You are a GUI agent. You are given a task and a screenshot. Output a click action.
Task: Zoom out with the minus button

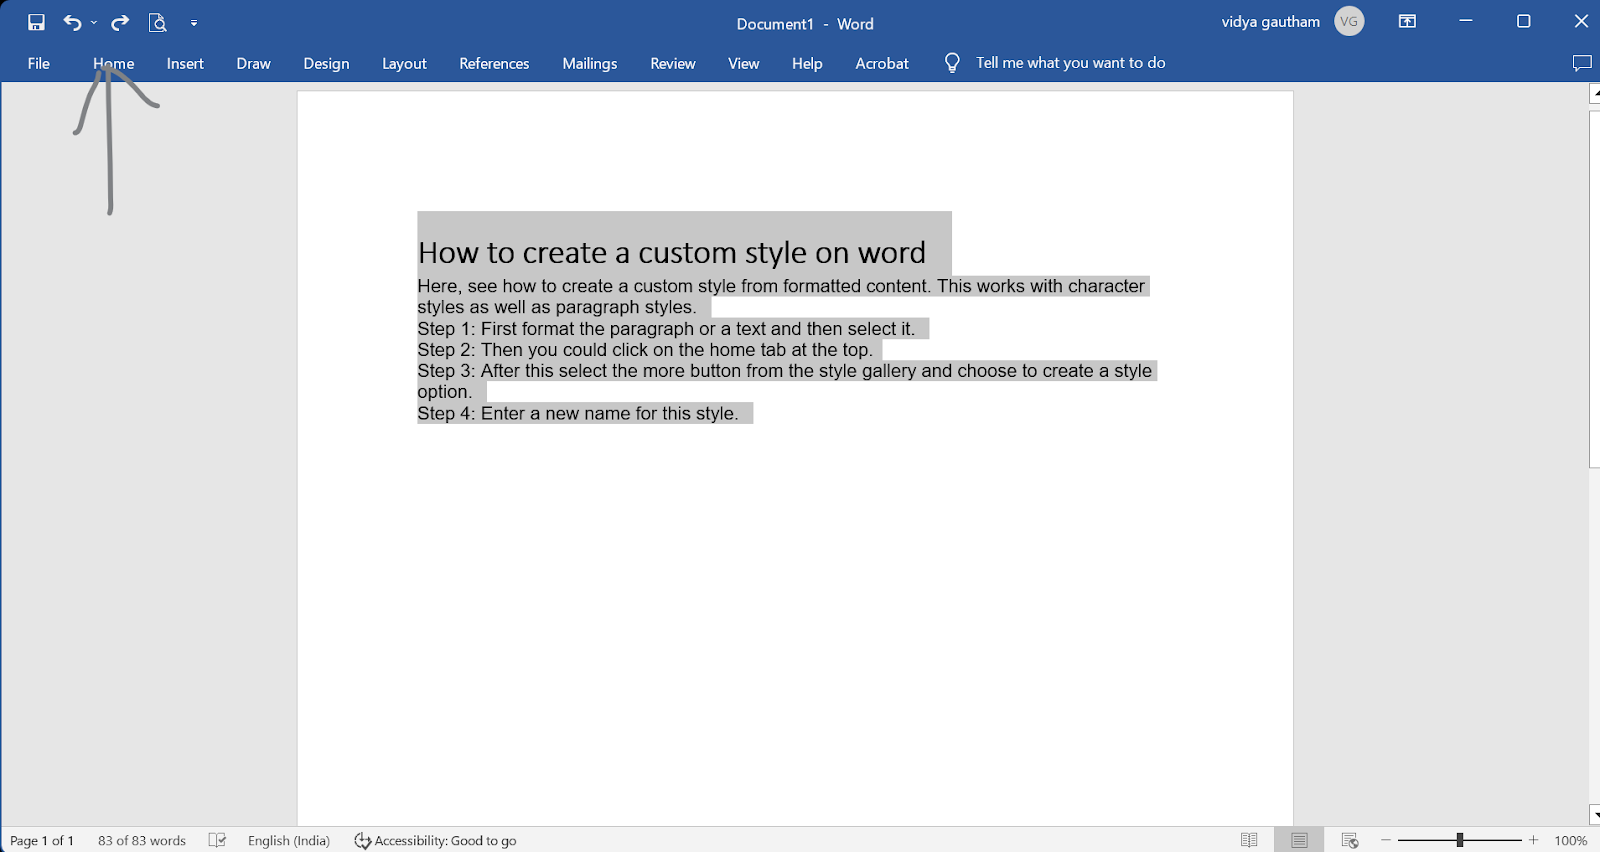click(1386, 840)
